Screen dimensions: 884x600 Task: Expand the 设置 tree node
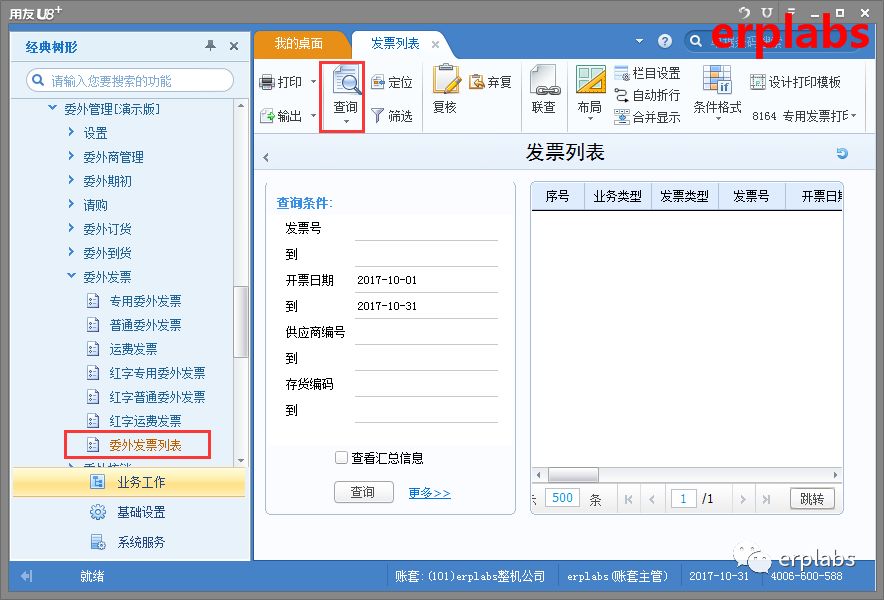(71, 132)
